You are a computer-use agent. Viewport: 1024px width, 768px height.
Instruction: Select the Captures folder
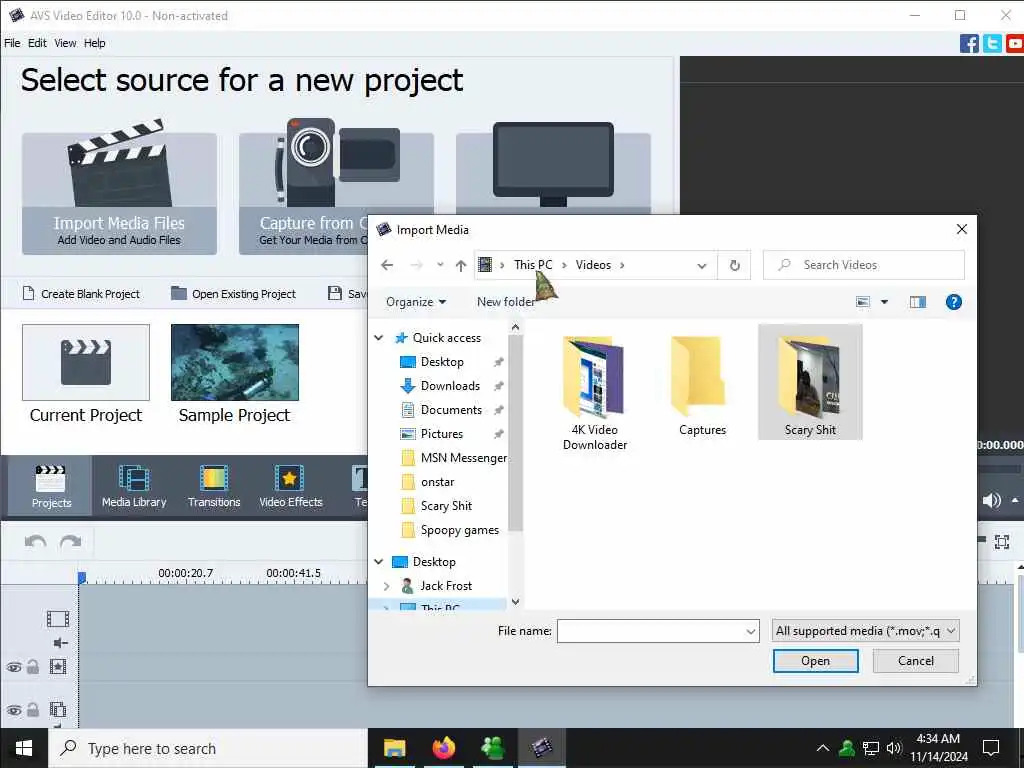(x=702, y=387)
